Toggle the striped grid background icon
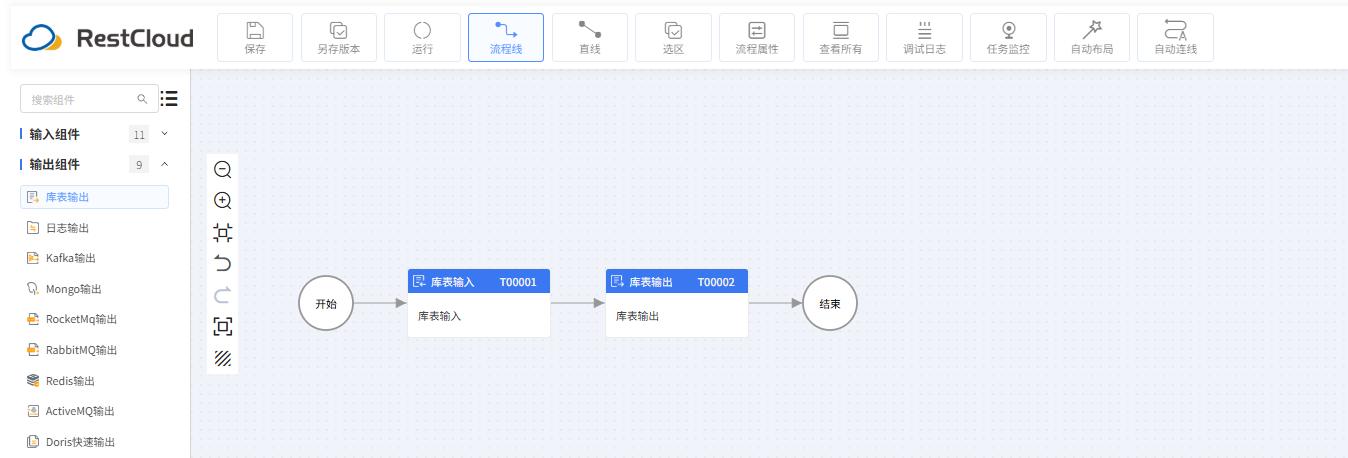Image resolution: width=1348 pixels, height=458 pixels. click(223, 358)
